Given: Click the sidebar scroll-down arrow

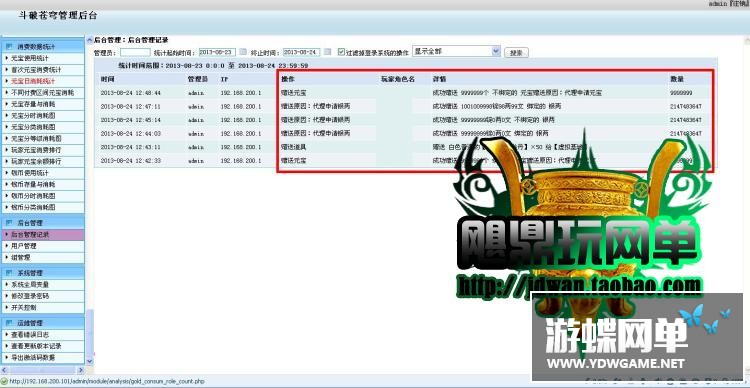Looking at the screenshot, I should click(x=89, y=361).
